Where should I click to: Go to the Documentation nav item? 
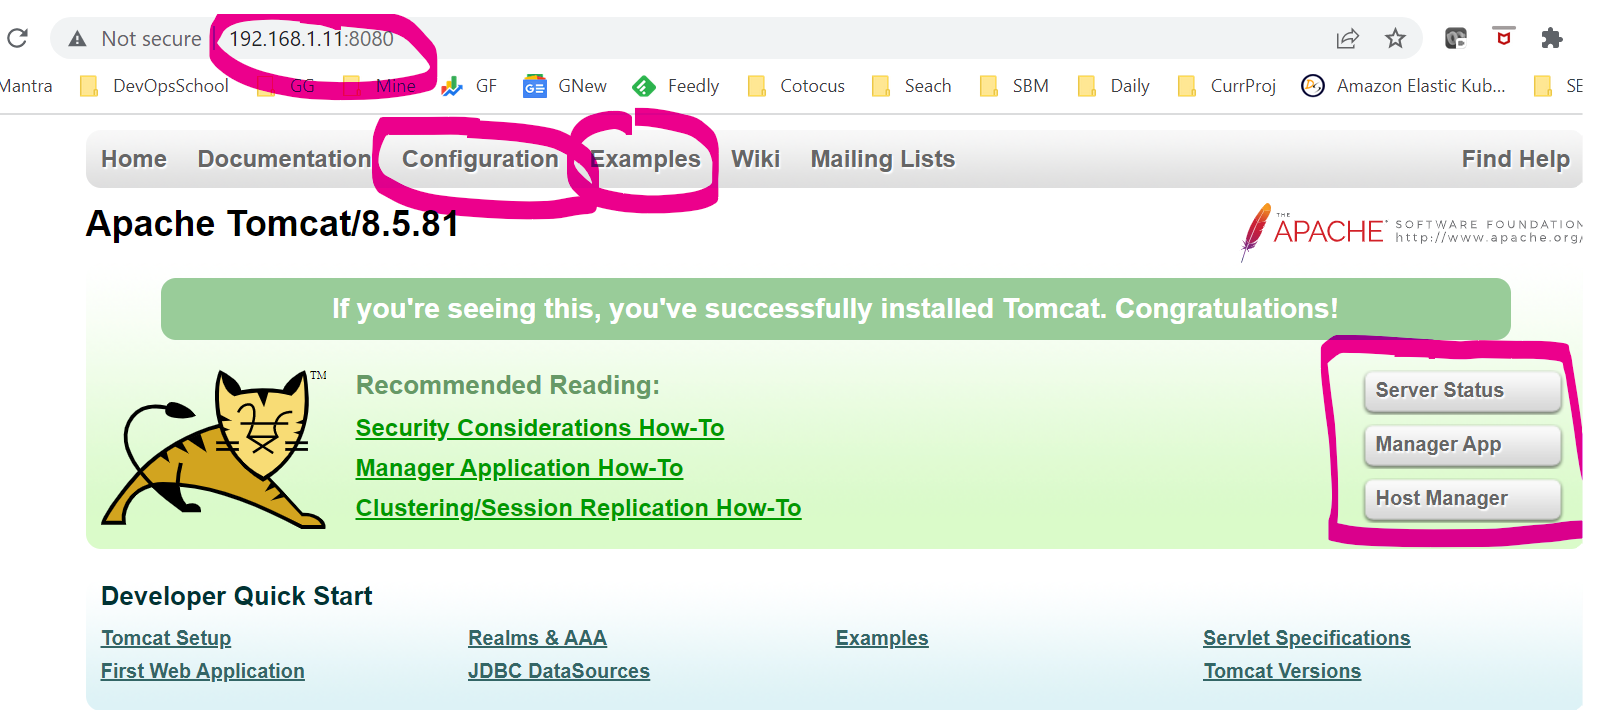tap(284, 159)
